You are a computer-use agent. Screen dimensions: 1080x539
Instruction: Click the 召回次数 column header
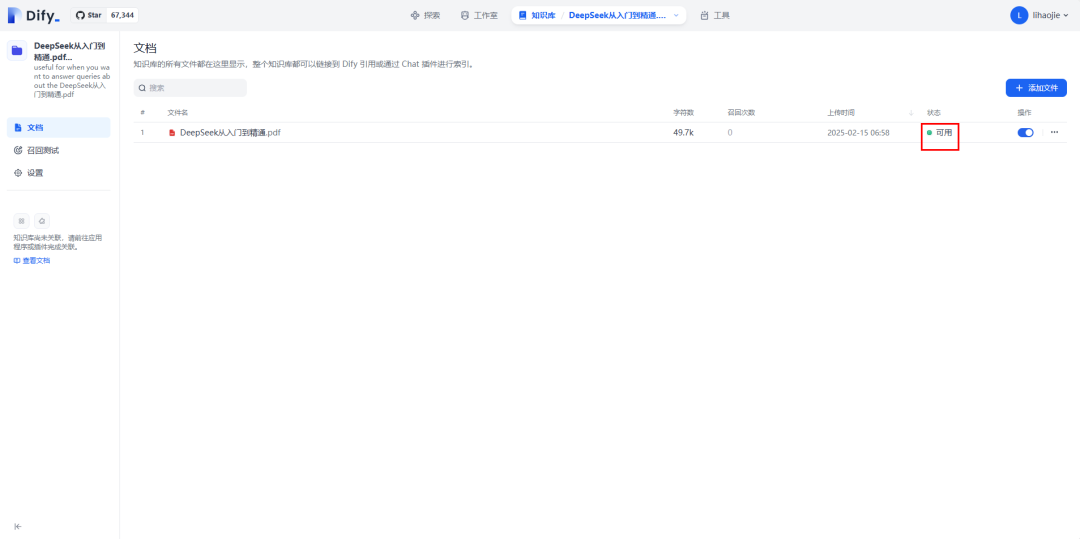[x=742, y=113]
